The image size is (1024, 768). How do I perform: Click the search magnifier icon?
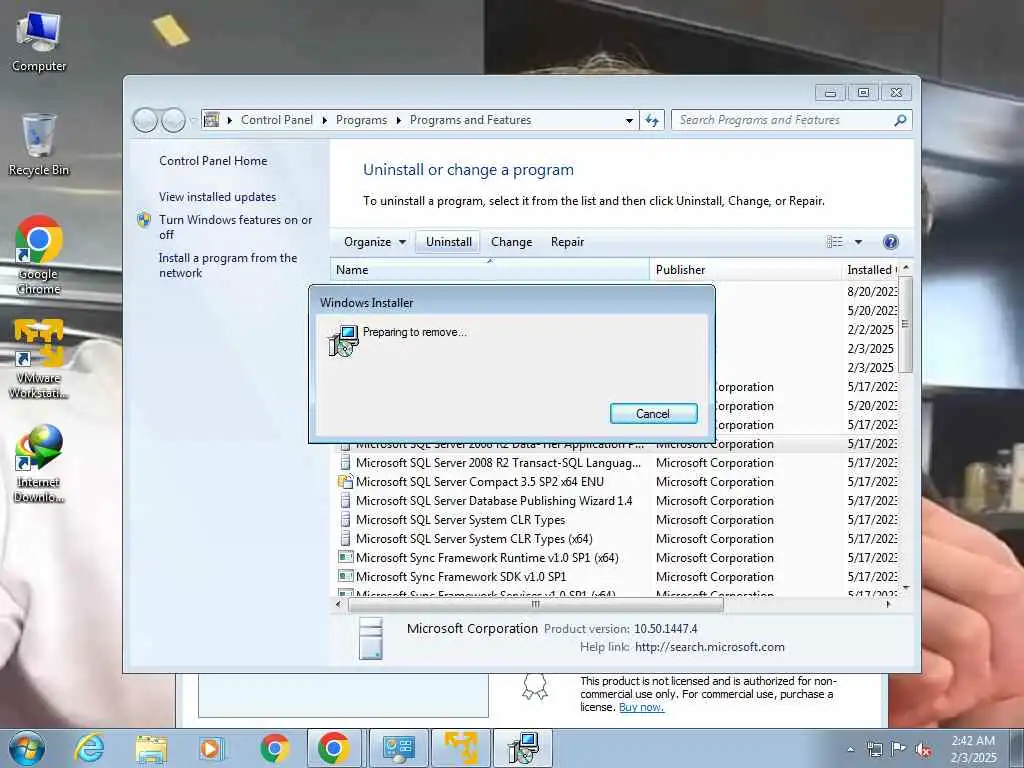900,120
